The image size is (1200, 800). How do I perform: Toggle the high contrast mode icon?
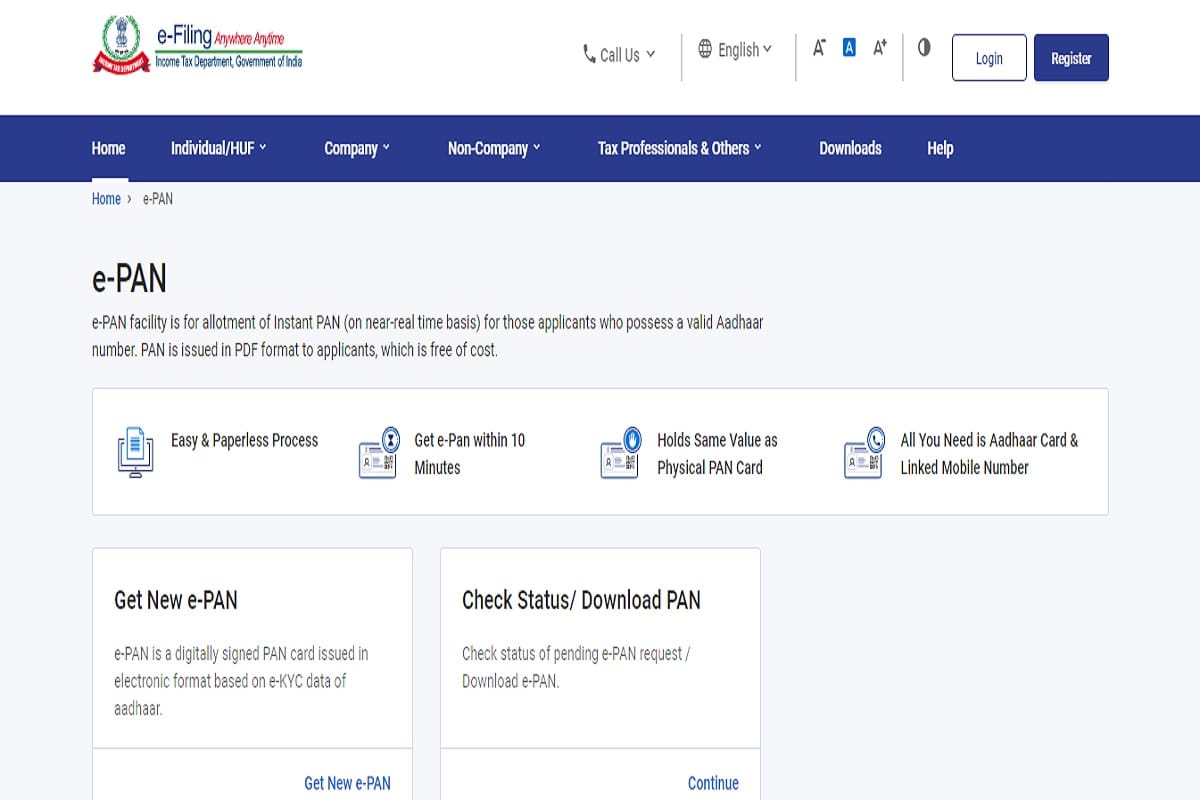click(924, 47)
